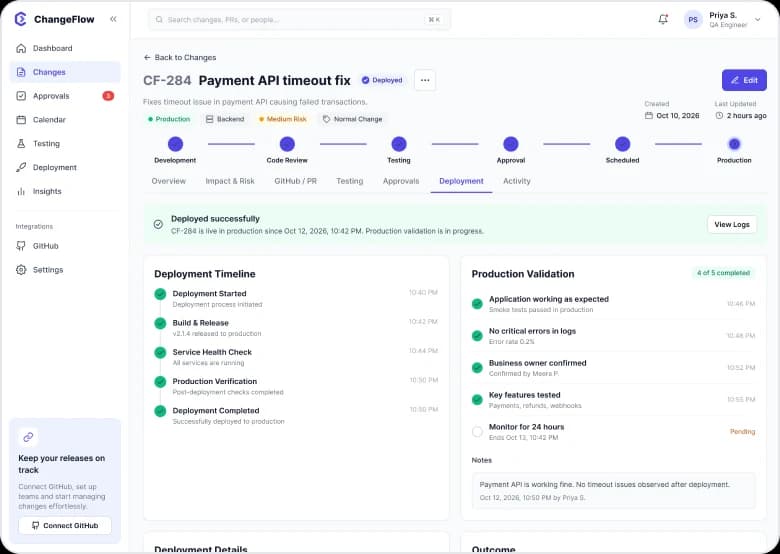The width and height of the screenshot is (780, 554).
Task: Click the PS user avatar
Action: (x=693, y=20)
